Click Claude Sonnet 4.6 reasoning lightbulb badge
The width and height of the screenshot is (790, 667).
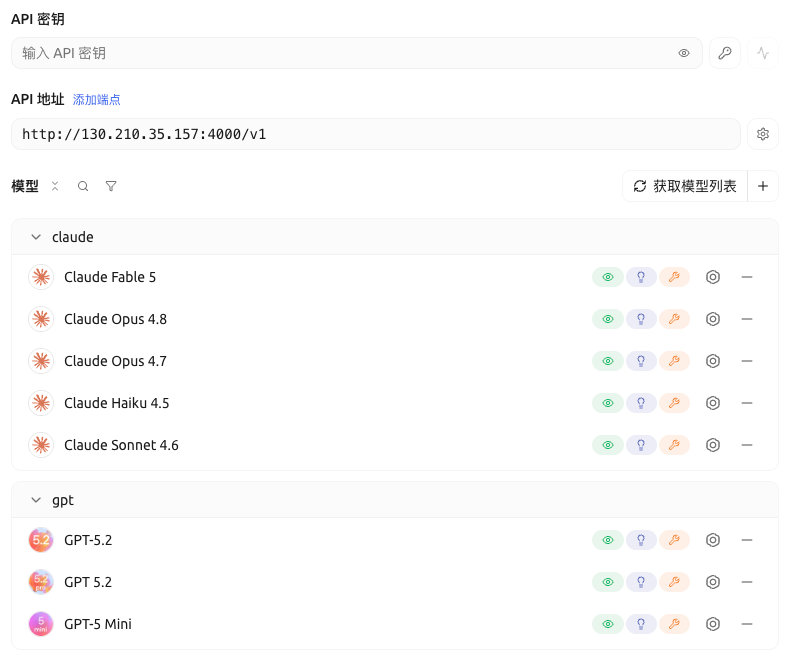pos(641,445)
